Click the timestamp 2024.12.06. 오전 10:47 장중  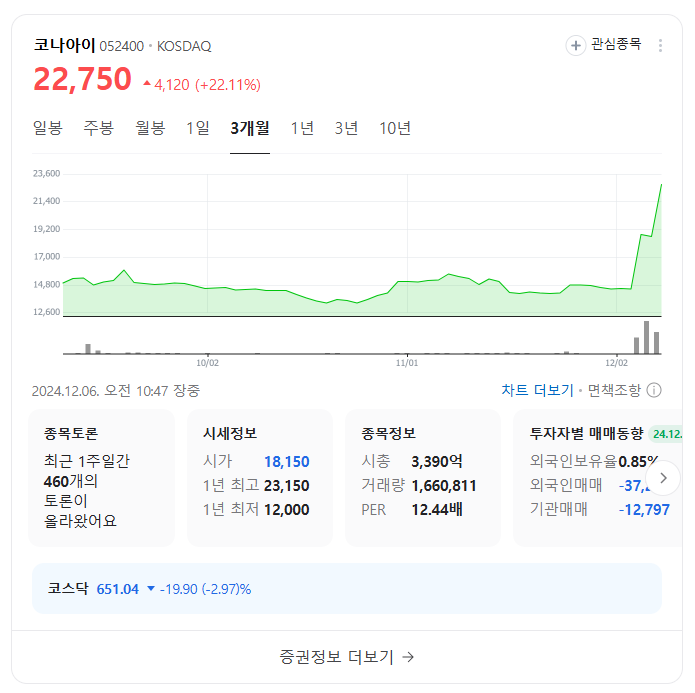(116, 391)
